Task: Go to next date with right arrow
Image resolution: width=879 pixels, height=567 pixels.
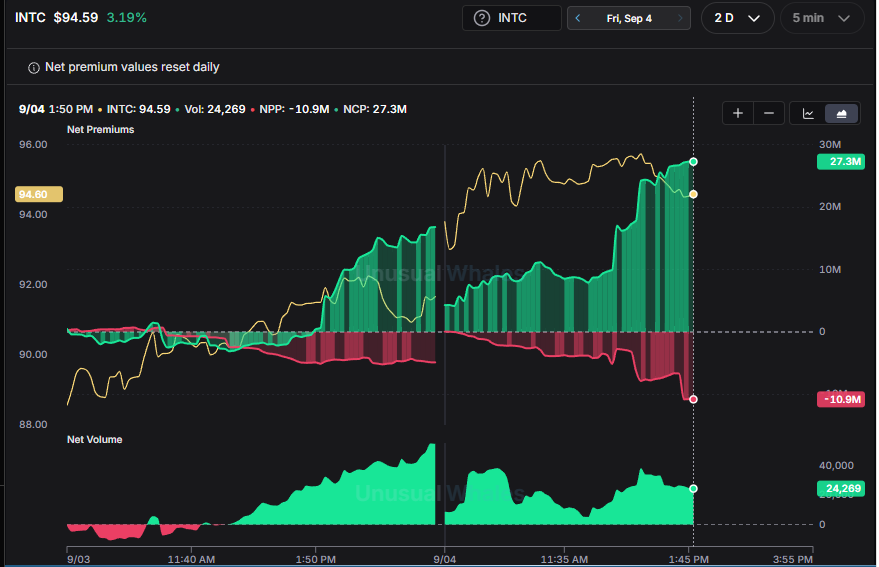Action: [x=680, y=18]
